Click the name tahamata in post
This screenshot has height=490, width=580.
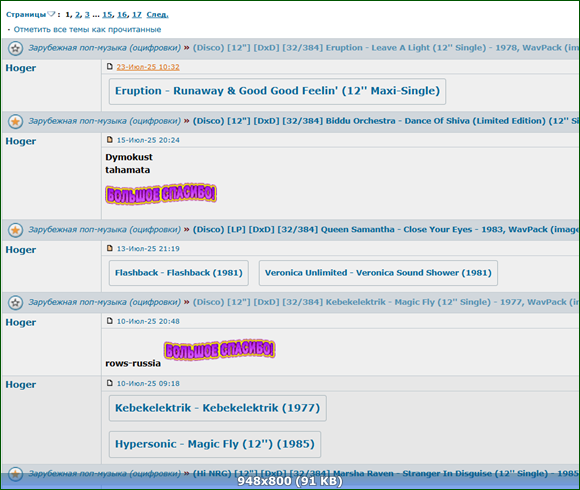coord(128,170)
